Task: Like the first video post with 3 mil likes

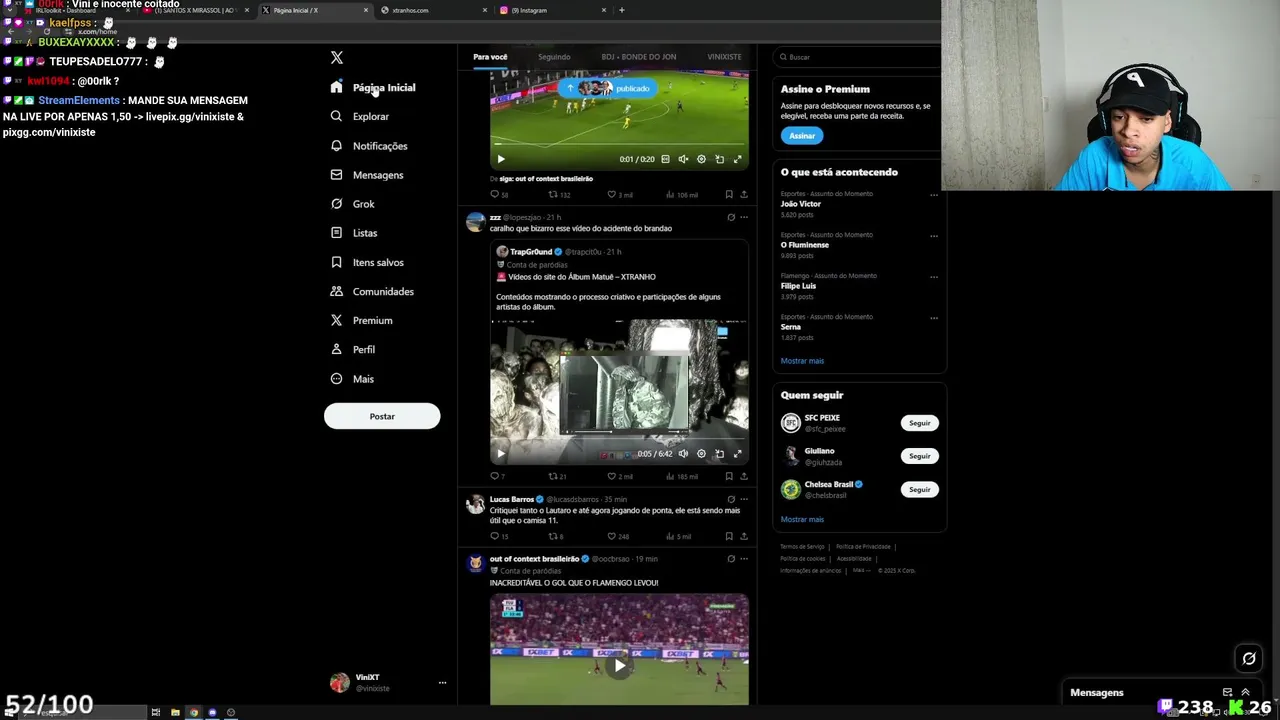Action: [x=611, y=194]
